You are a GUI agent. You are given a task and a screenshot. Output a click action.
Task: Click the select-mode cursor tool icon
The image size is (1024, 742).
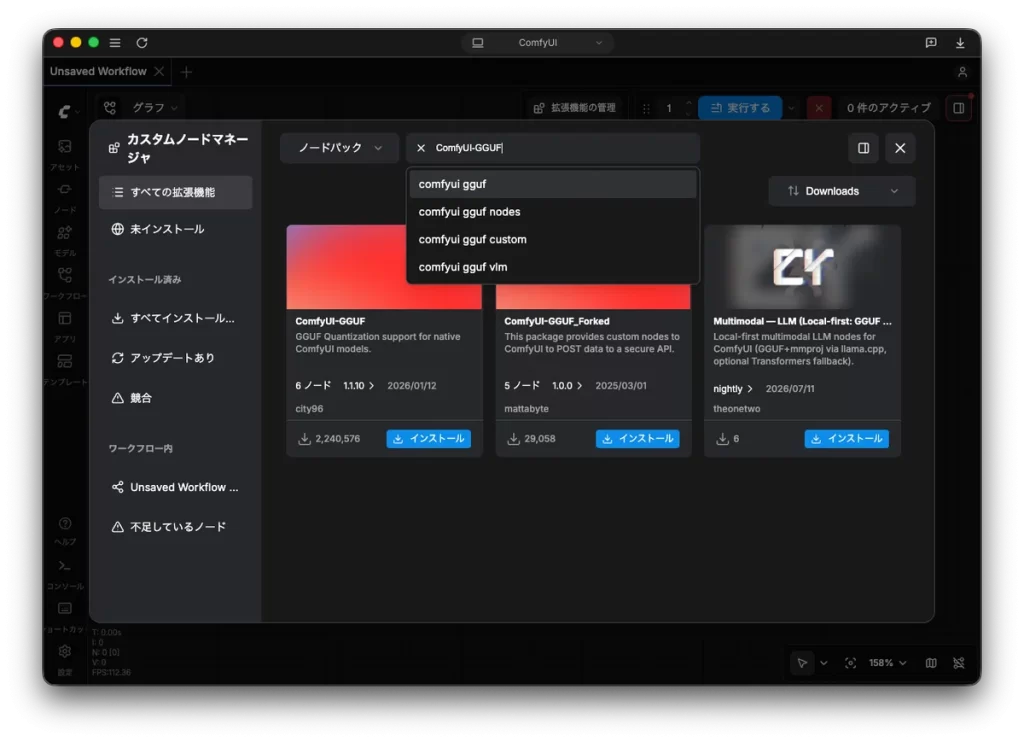[x=802, y=663]
